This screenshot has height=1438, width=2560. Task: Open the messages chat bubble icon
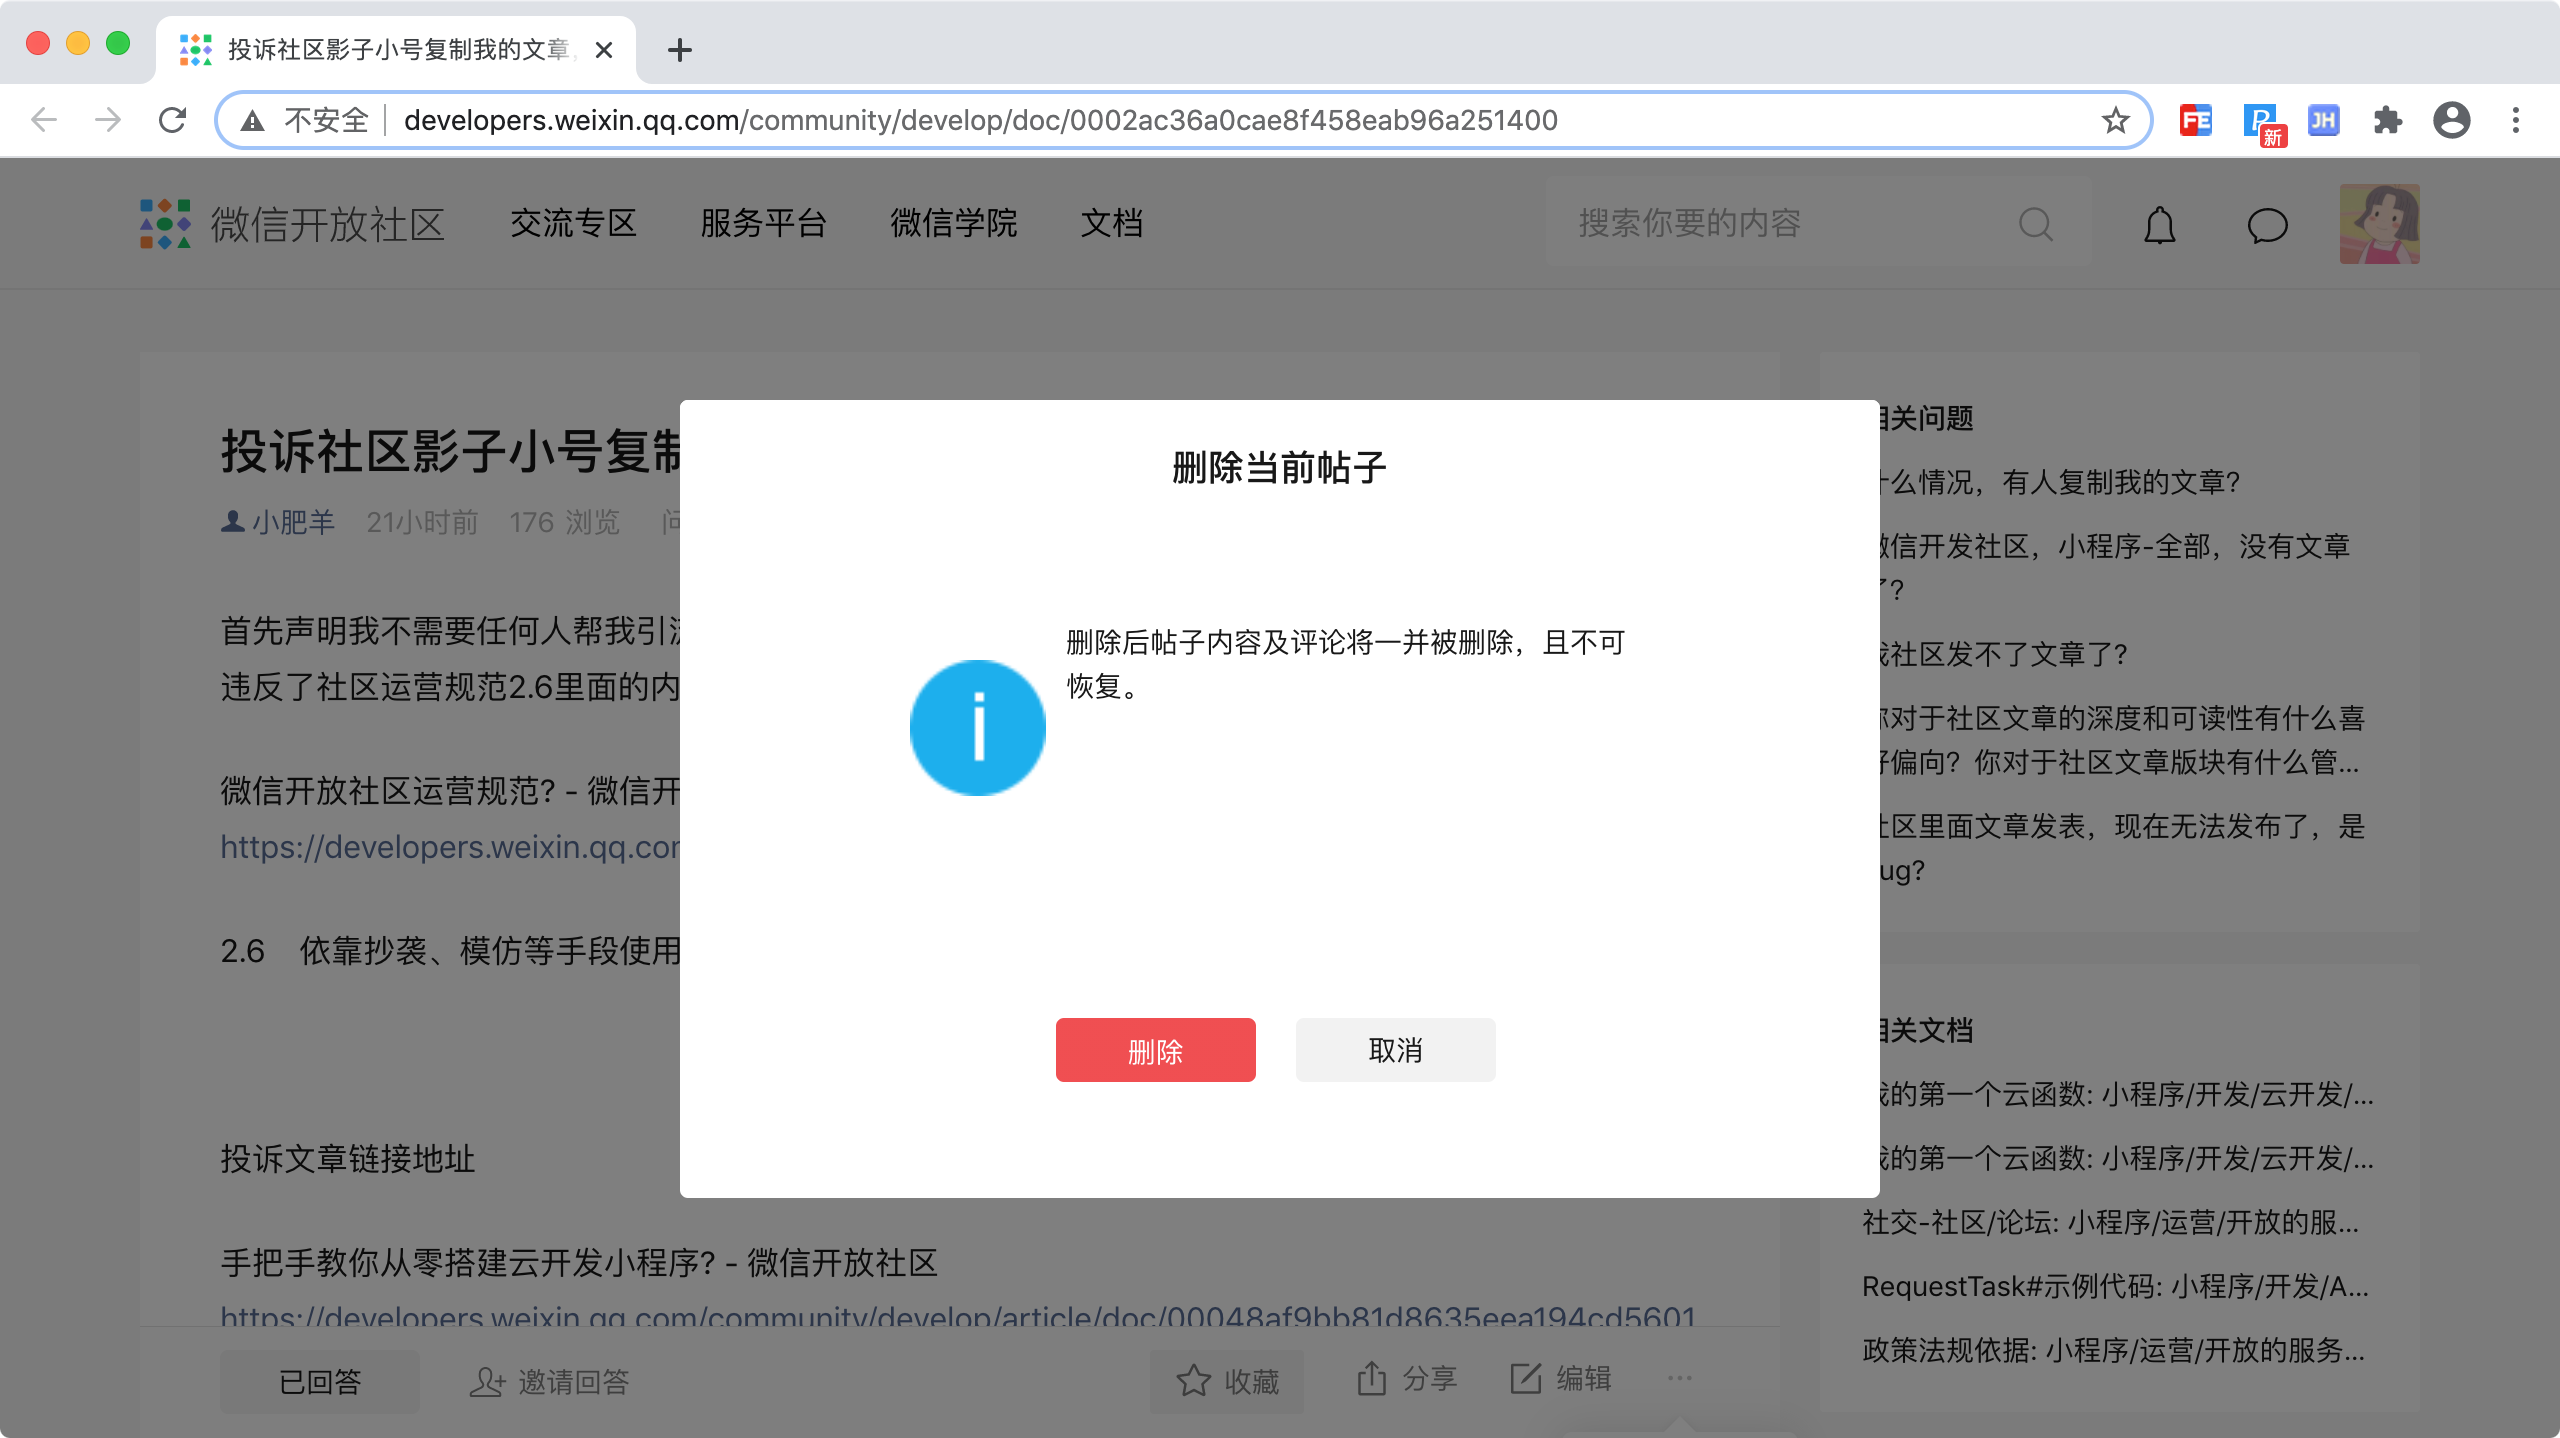tap(2267, 225)
